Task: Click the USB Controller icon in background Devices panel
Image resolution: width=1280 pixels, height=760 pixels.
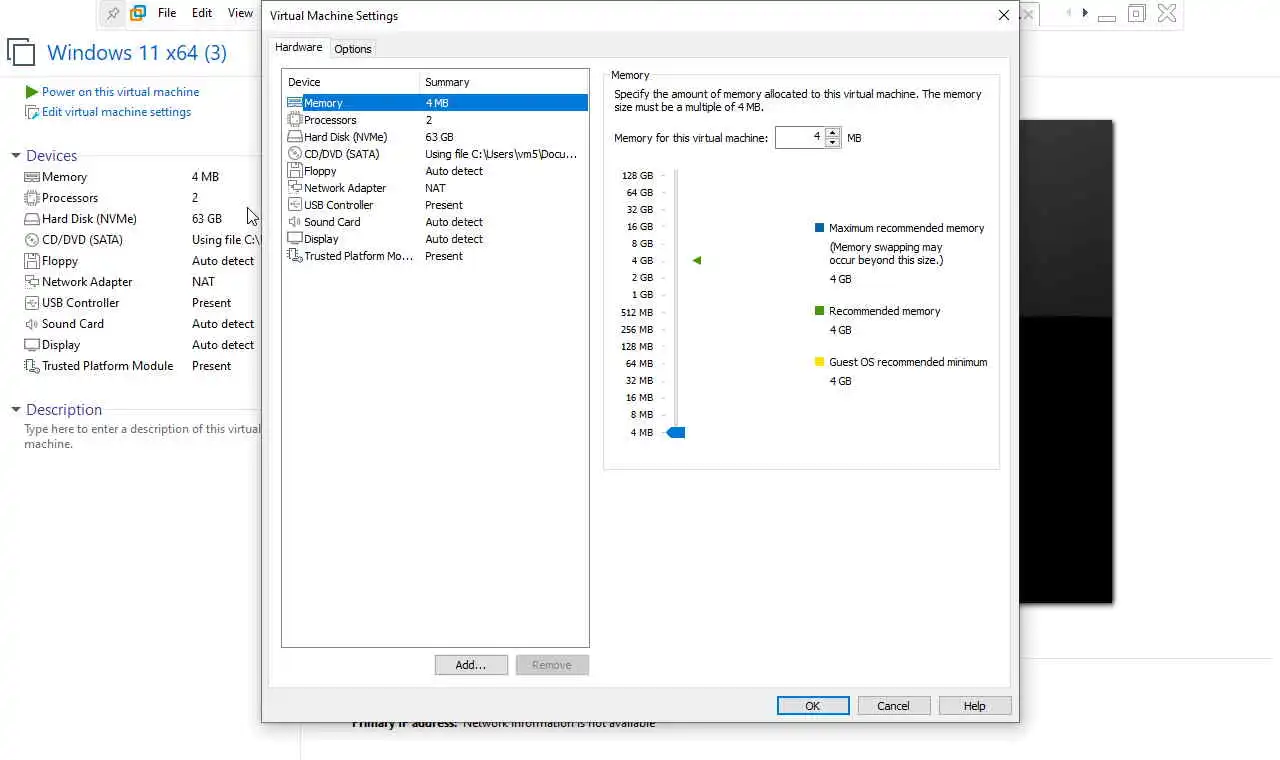Action: [x=32, y=303]
